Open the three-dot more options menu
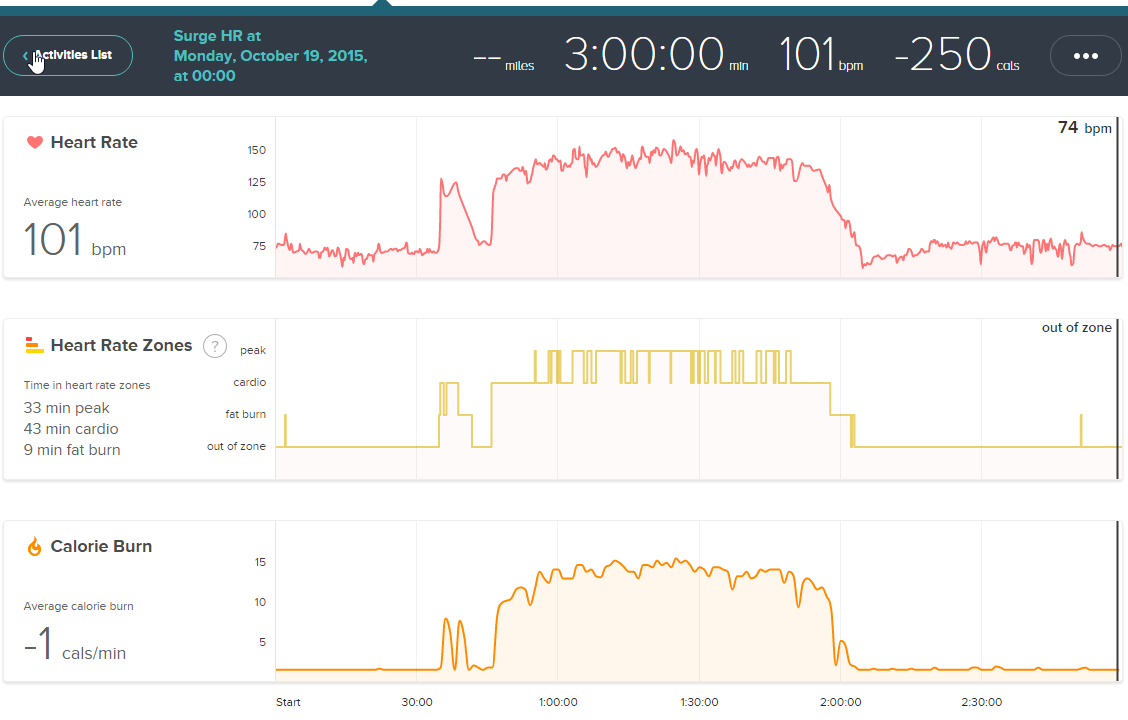 coord(1086,55)
